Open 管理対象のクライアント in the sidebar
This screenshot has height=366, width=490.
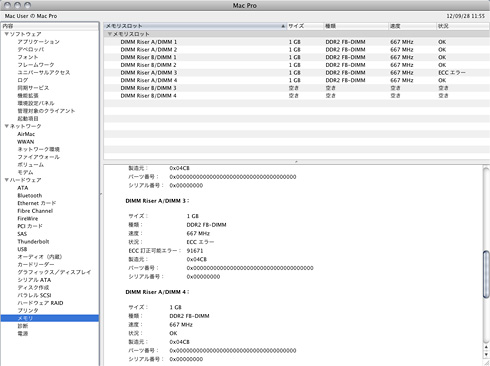[x=46, y=111]
